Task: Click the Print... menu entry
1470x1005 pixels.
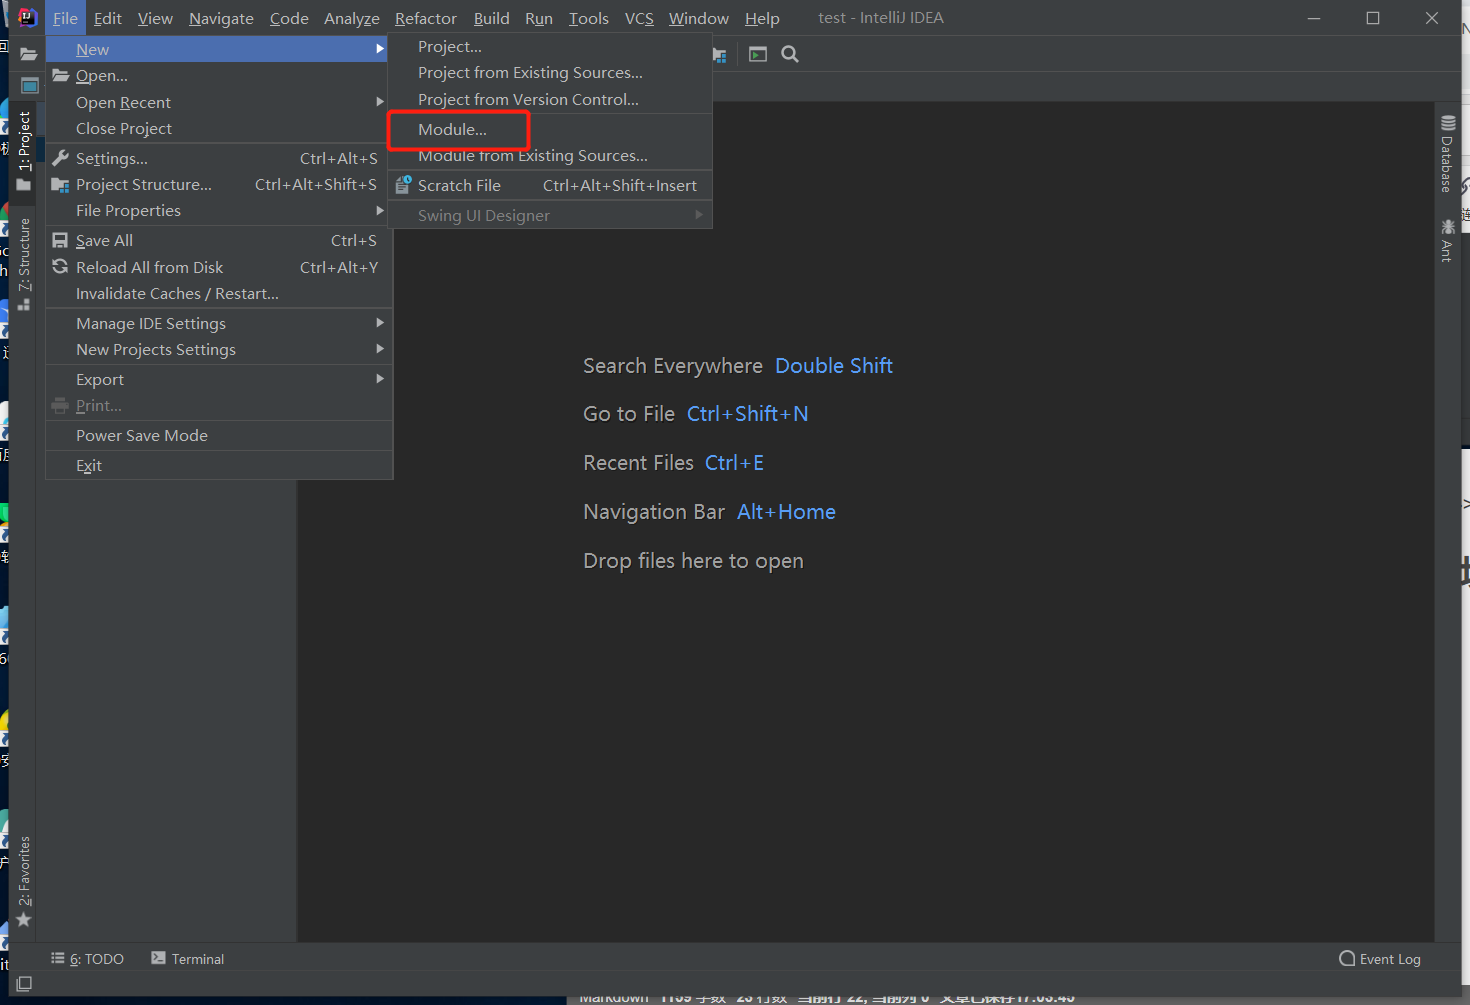Action: tap(219, 405)
